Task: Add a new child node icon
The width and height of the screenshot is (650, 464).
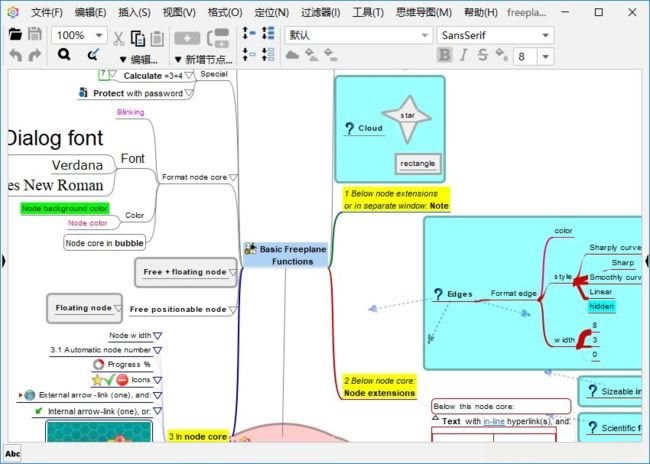Action: [218, 38]
